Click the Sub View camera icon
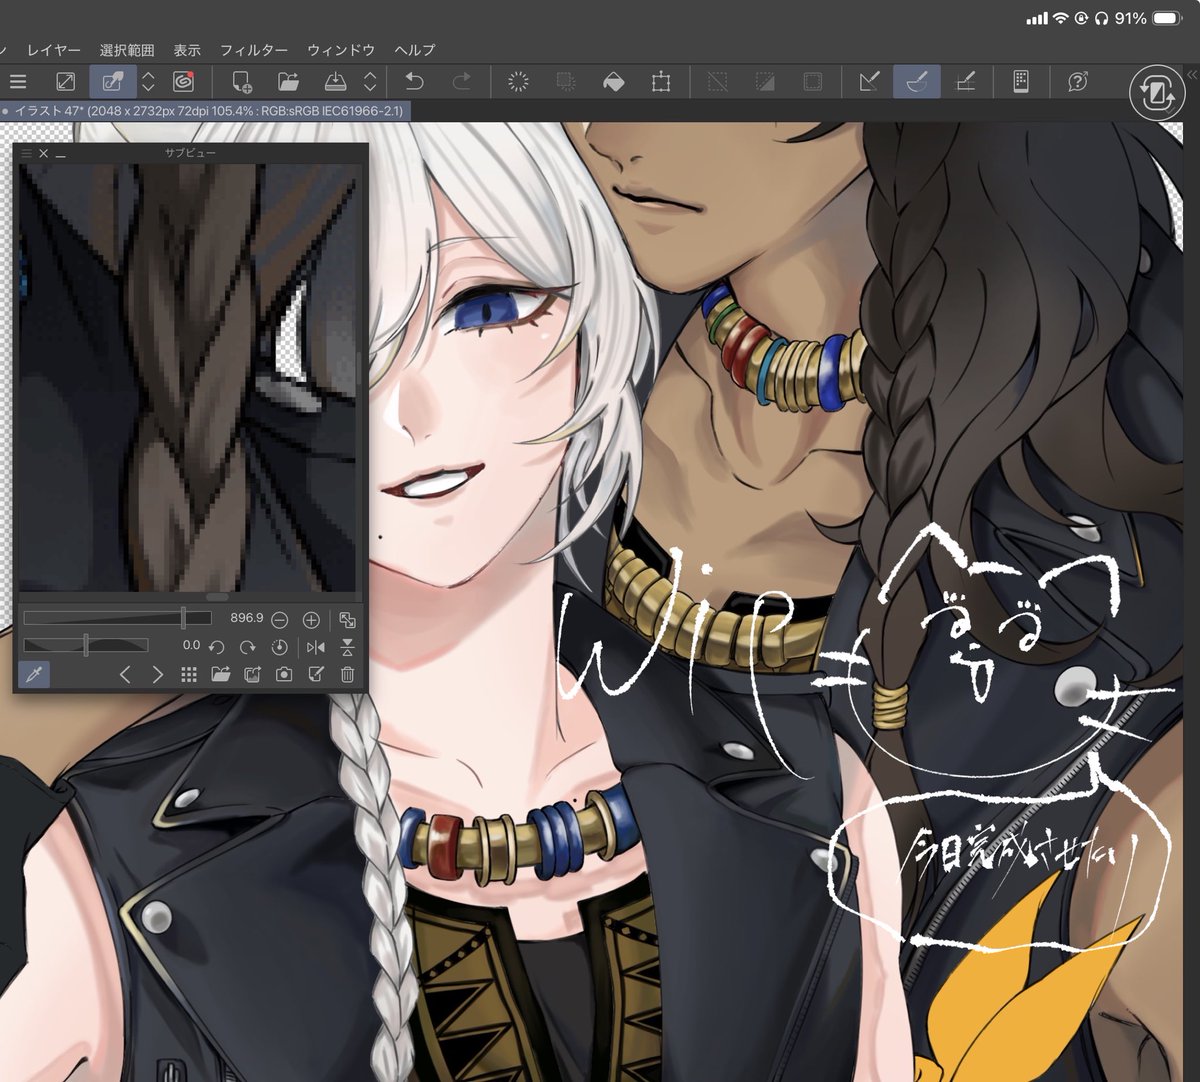The height and width of the screenshot is (1082, 1200). click(x=284, y=675)
